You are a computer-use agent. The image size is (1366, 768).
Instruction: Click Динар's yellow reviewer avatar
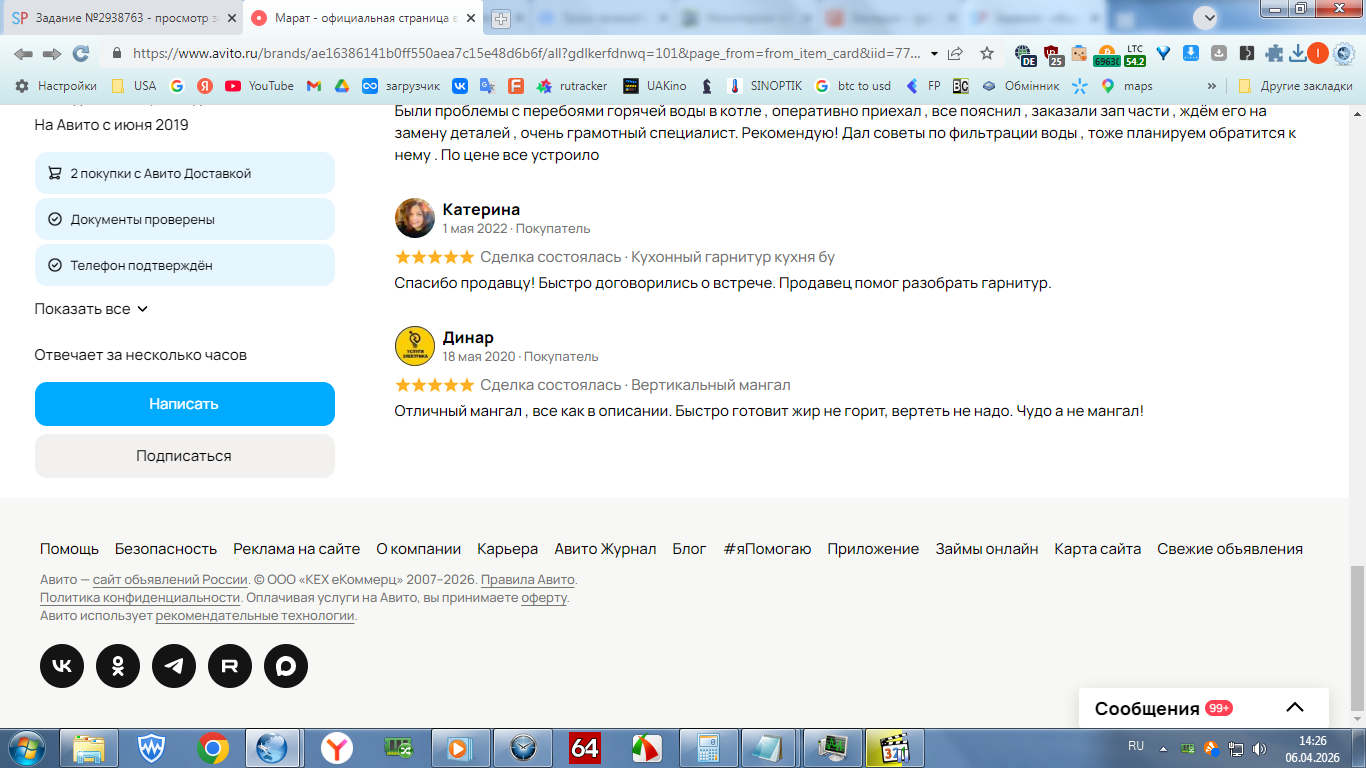(x=415, y=346)
